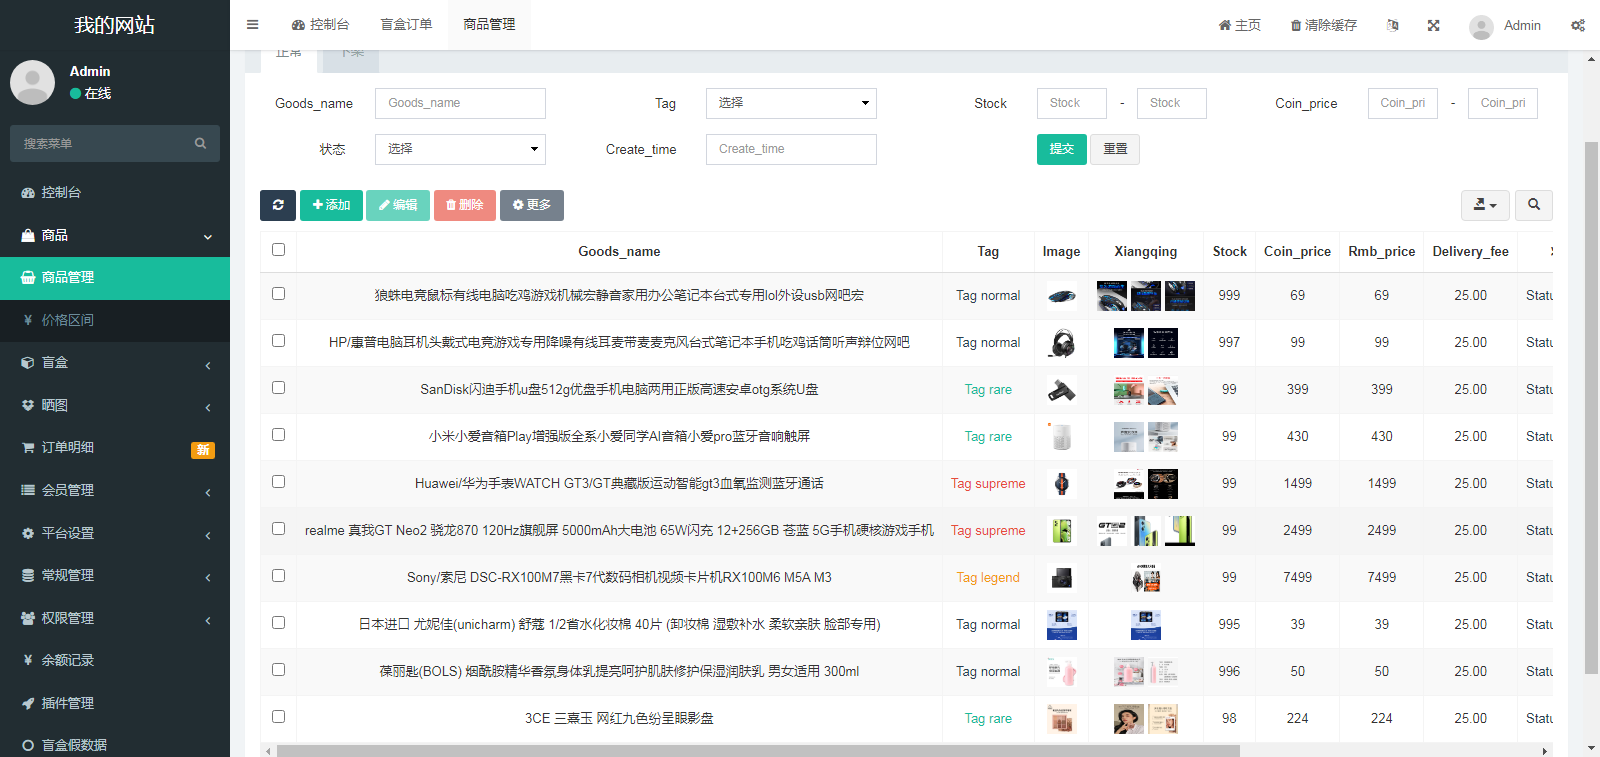Click the realme phone image thumbnail
This screenshot has height=757, width=1600.
pyautogui.click(x=1062, y=531)
